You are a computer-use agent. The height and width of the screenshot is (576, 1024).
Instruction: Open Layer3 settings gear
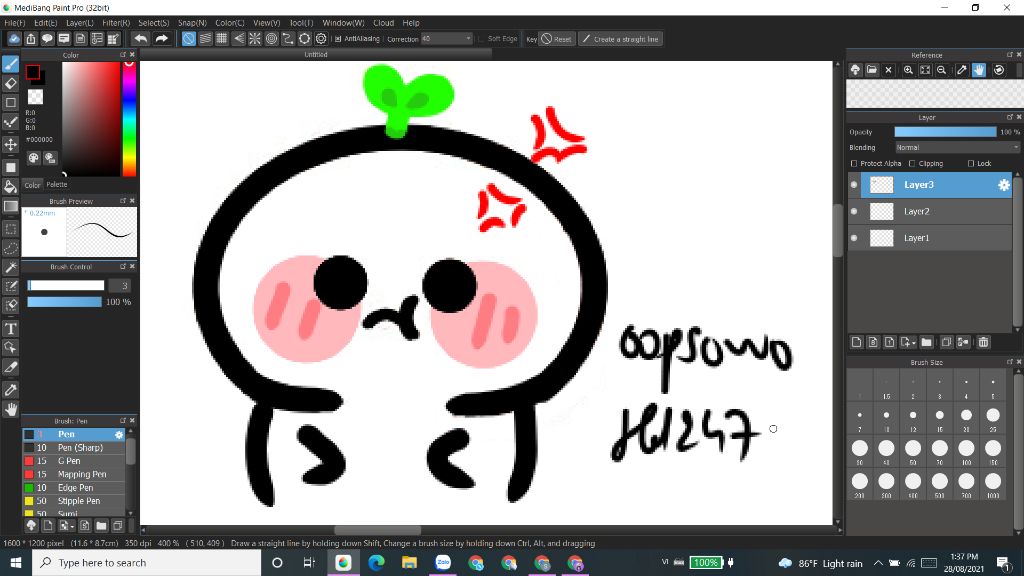1004,185
